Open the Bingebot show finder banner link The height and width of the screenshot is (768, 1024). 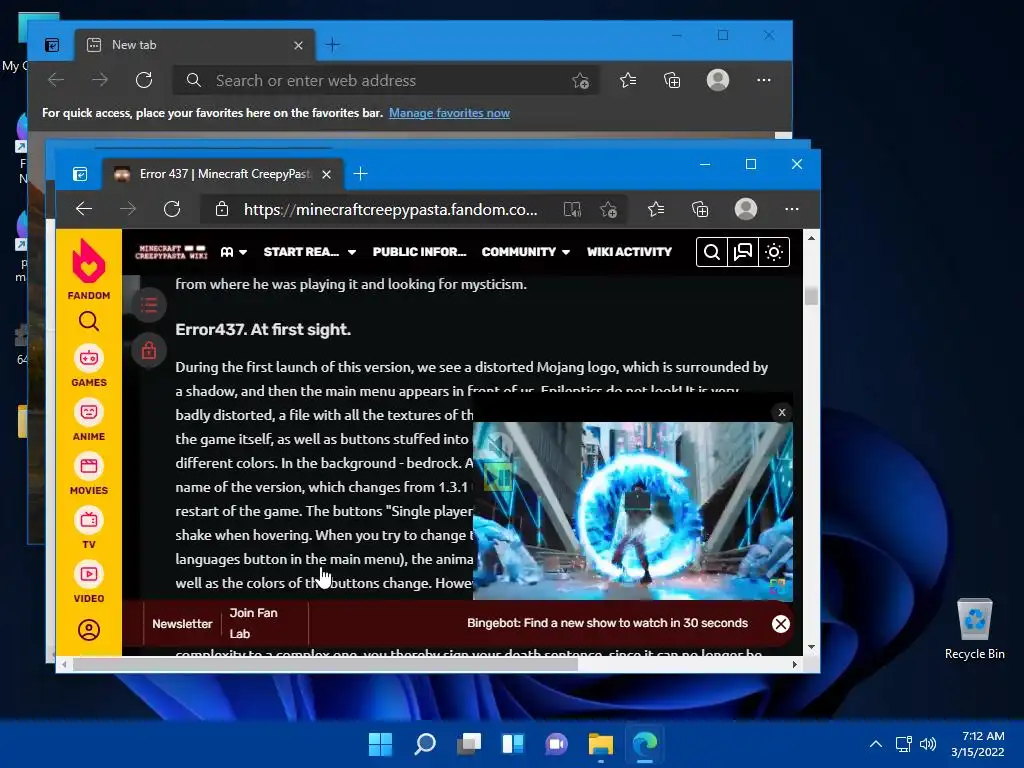[607, 623]
